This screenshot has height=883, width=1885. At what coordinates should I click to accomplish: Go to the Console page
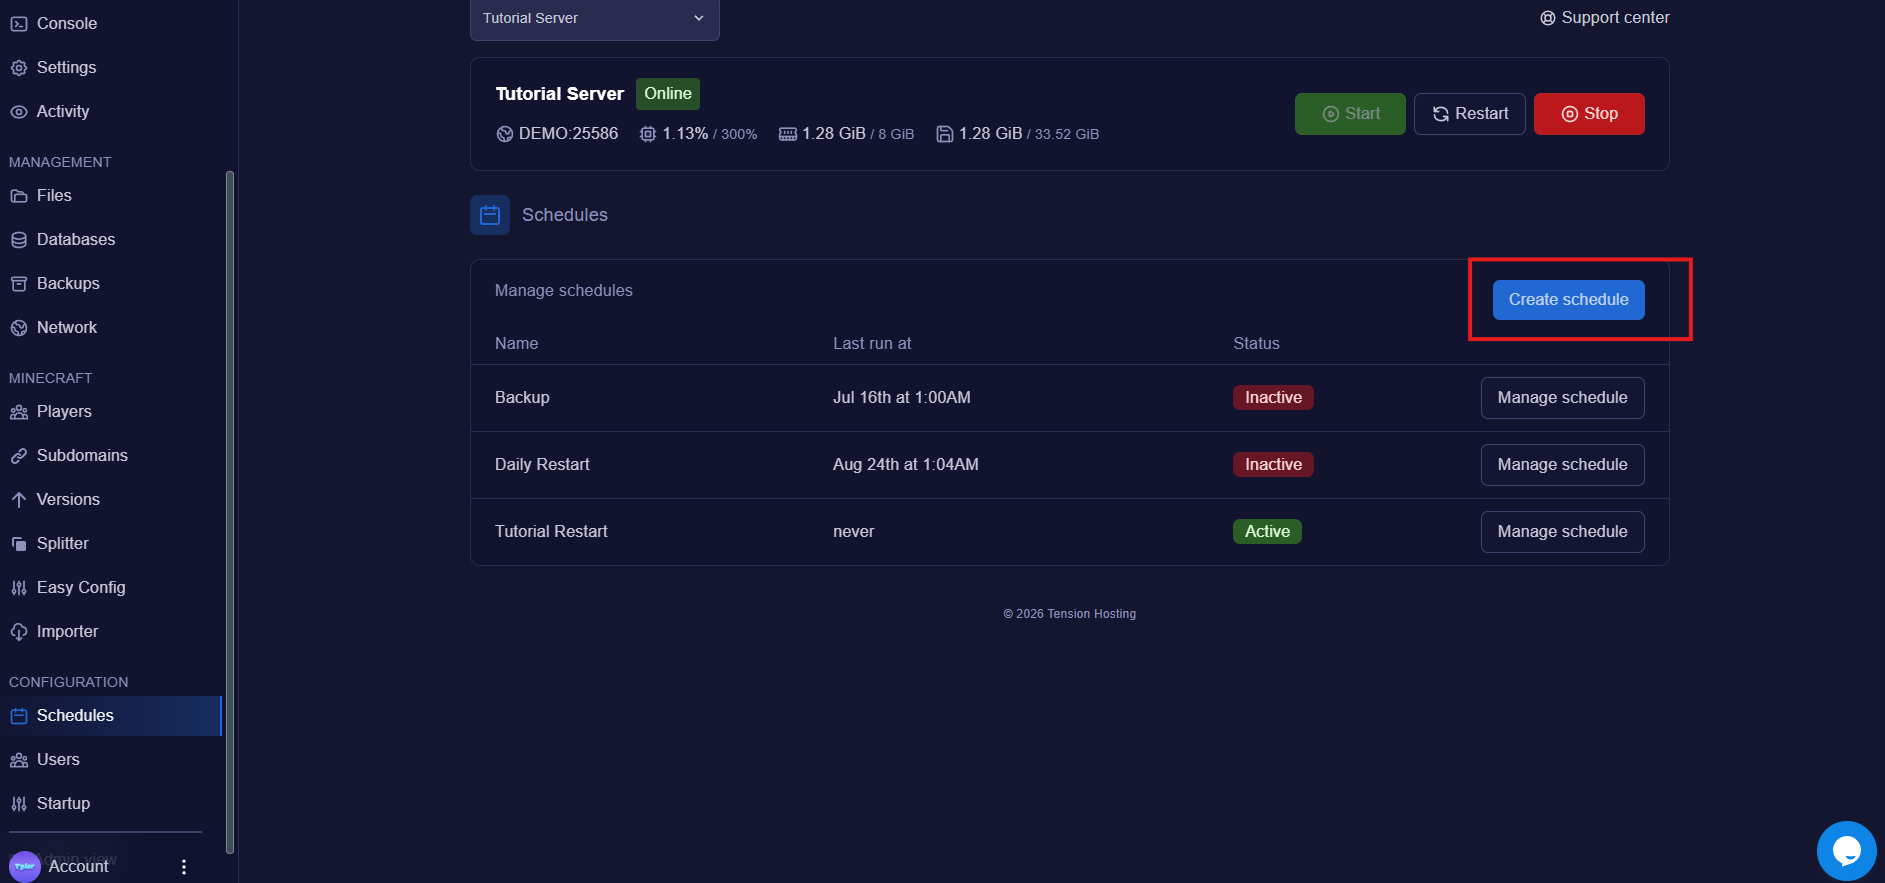coord(111,23)
